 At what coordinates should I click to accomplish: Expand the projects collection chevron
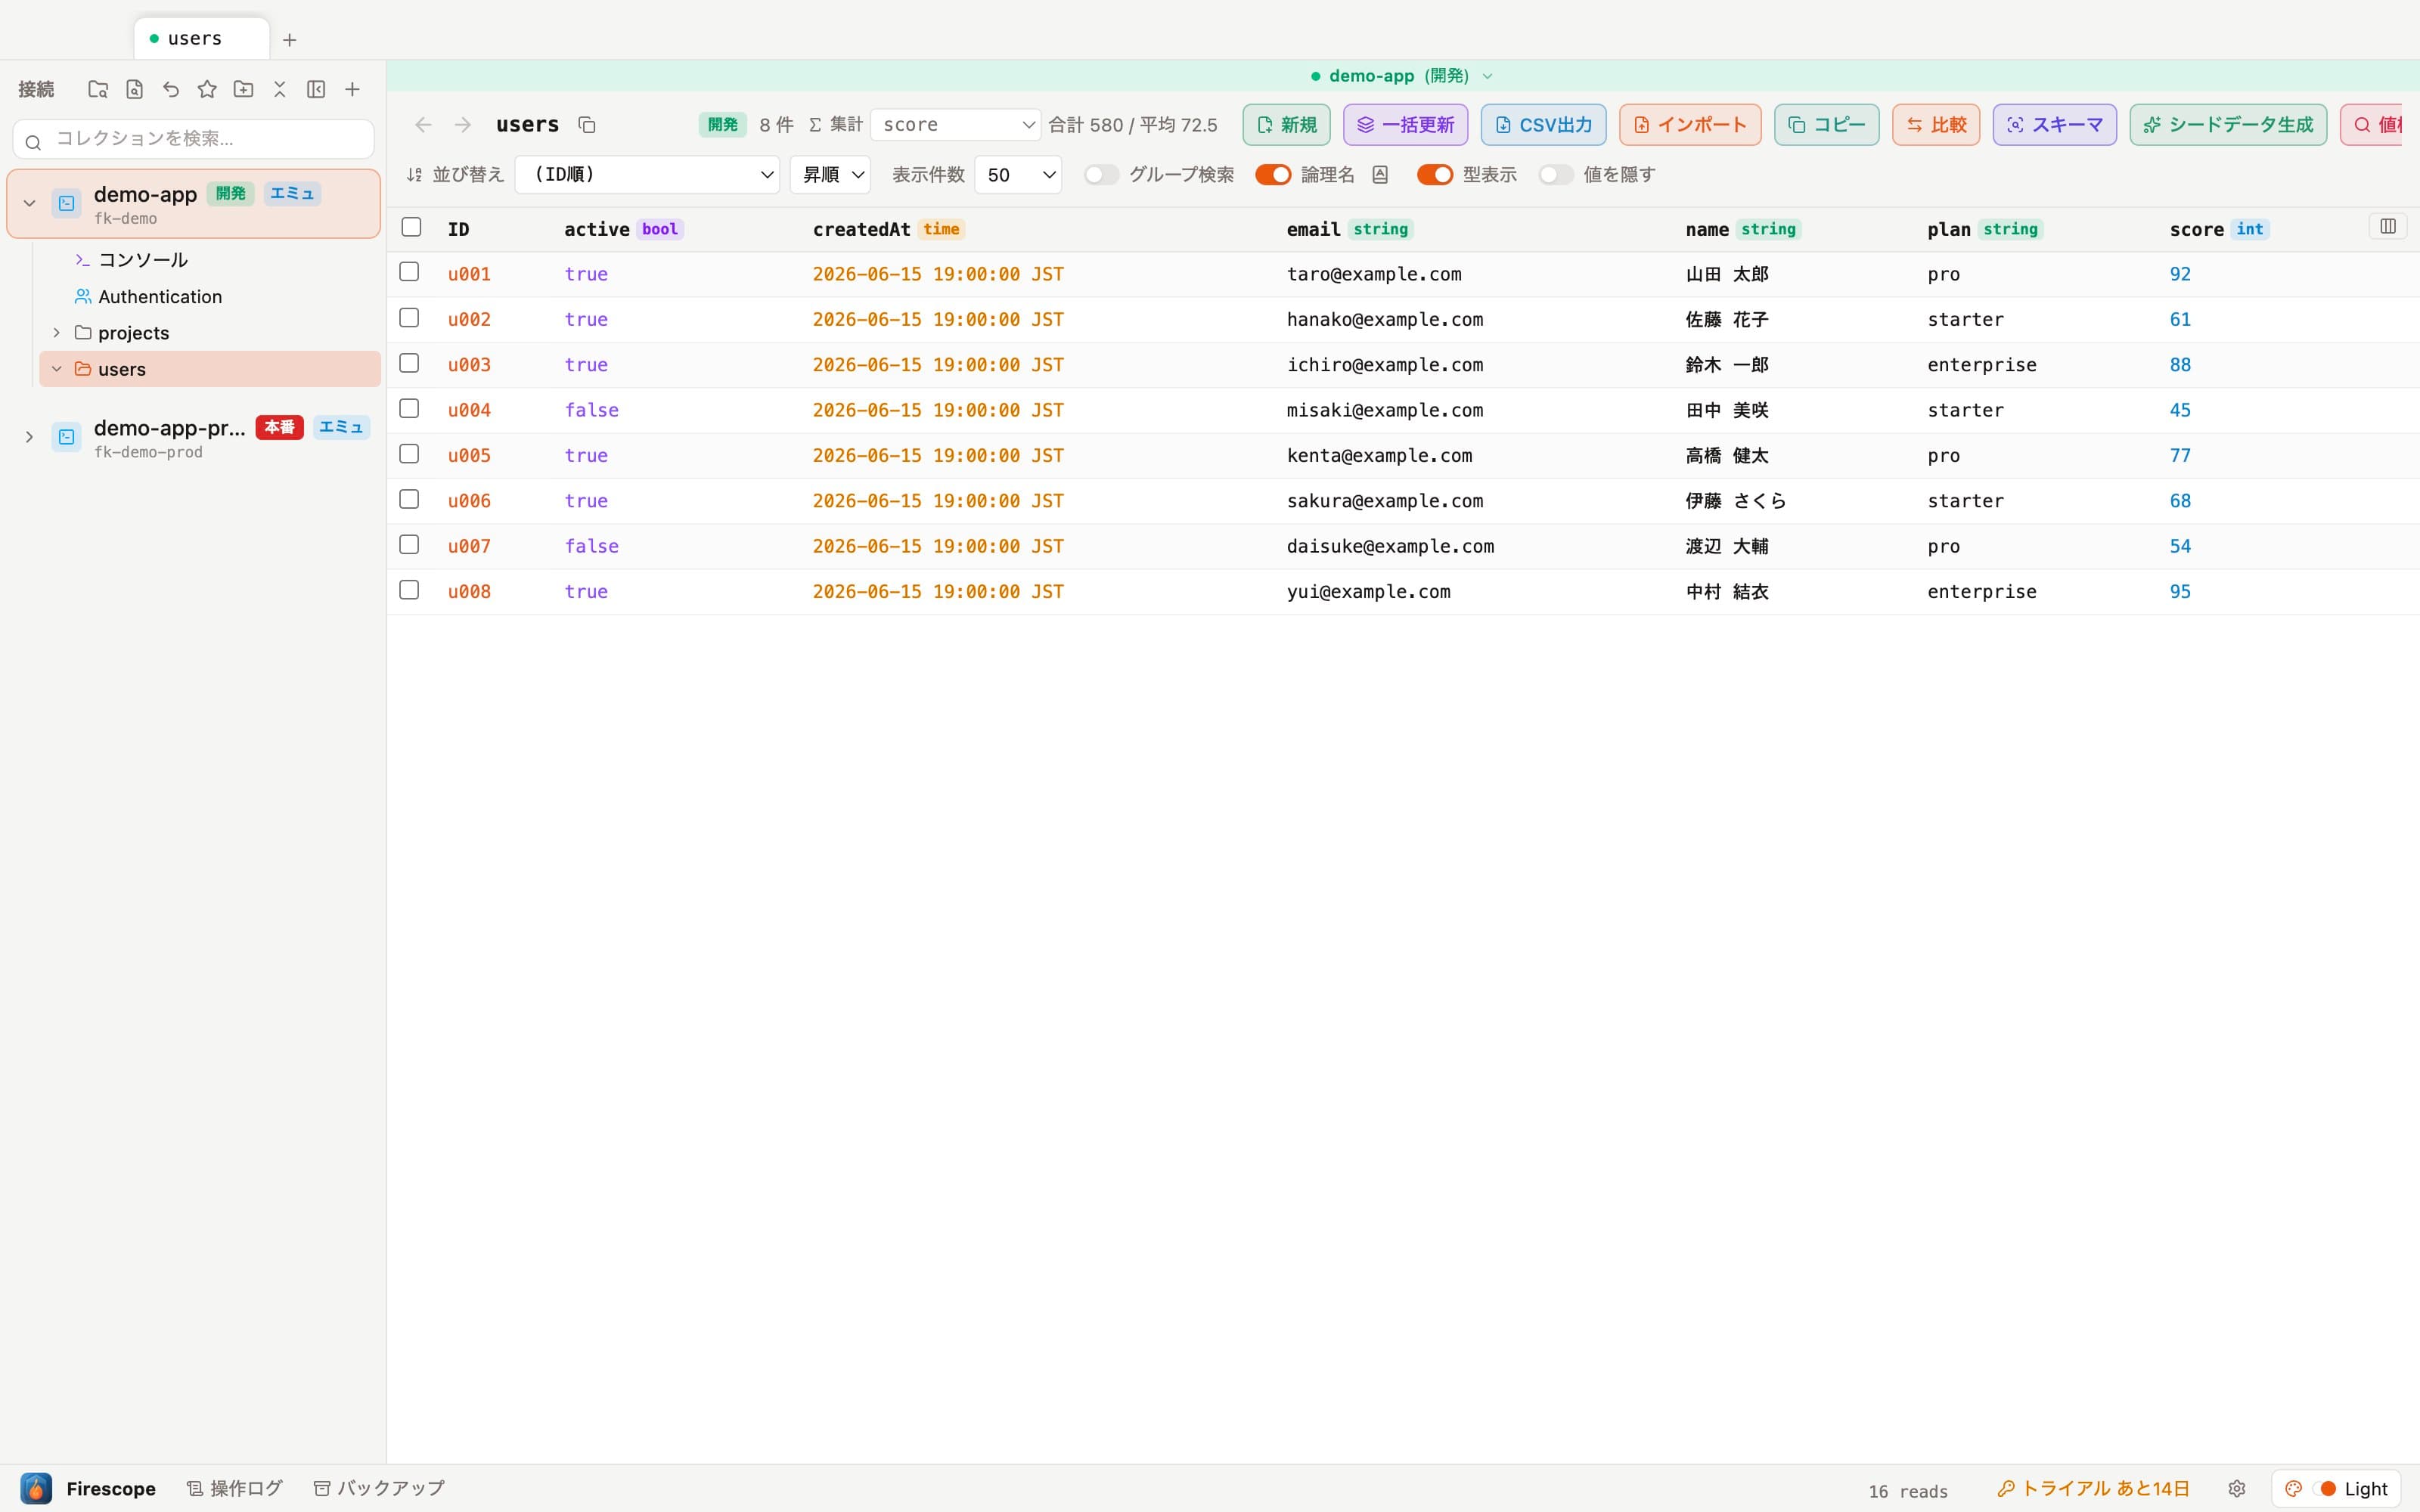tap(56, 333)
